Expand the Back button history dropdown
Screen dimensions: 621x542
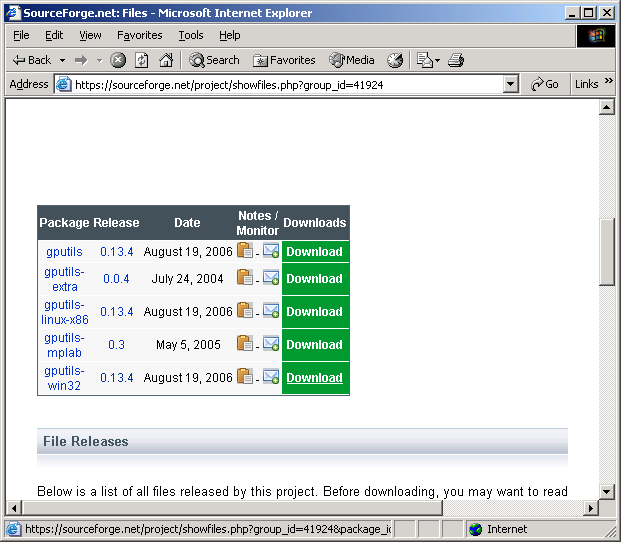(x=62, y=61)
